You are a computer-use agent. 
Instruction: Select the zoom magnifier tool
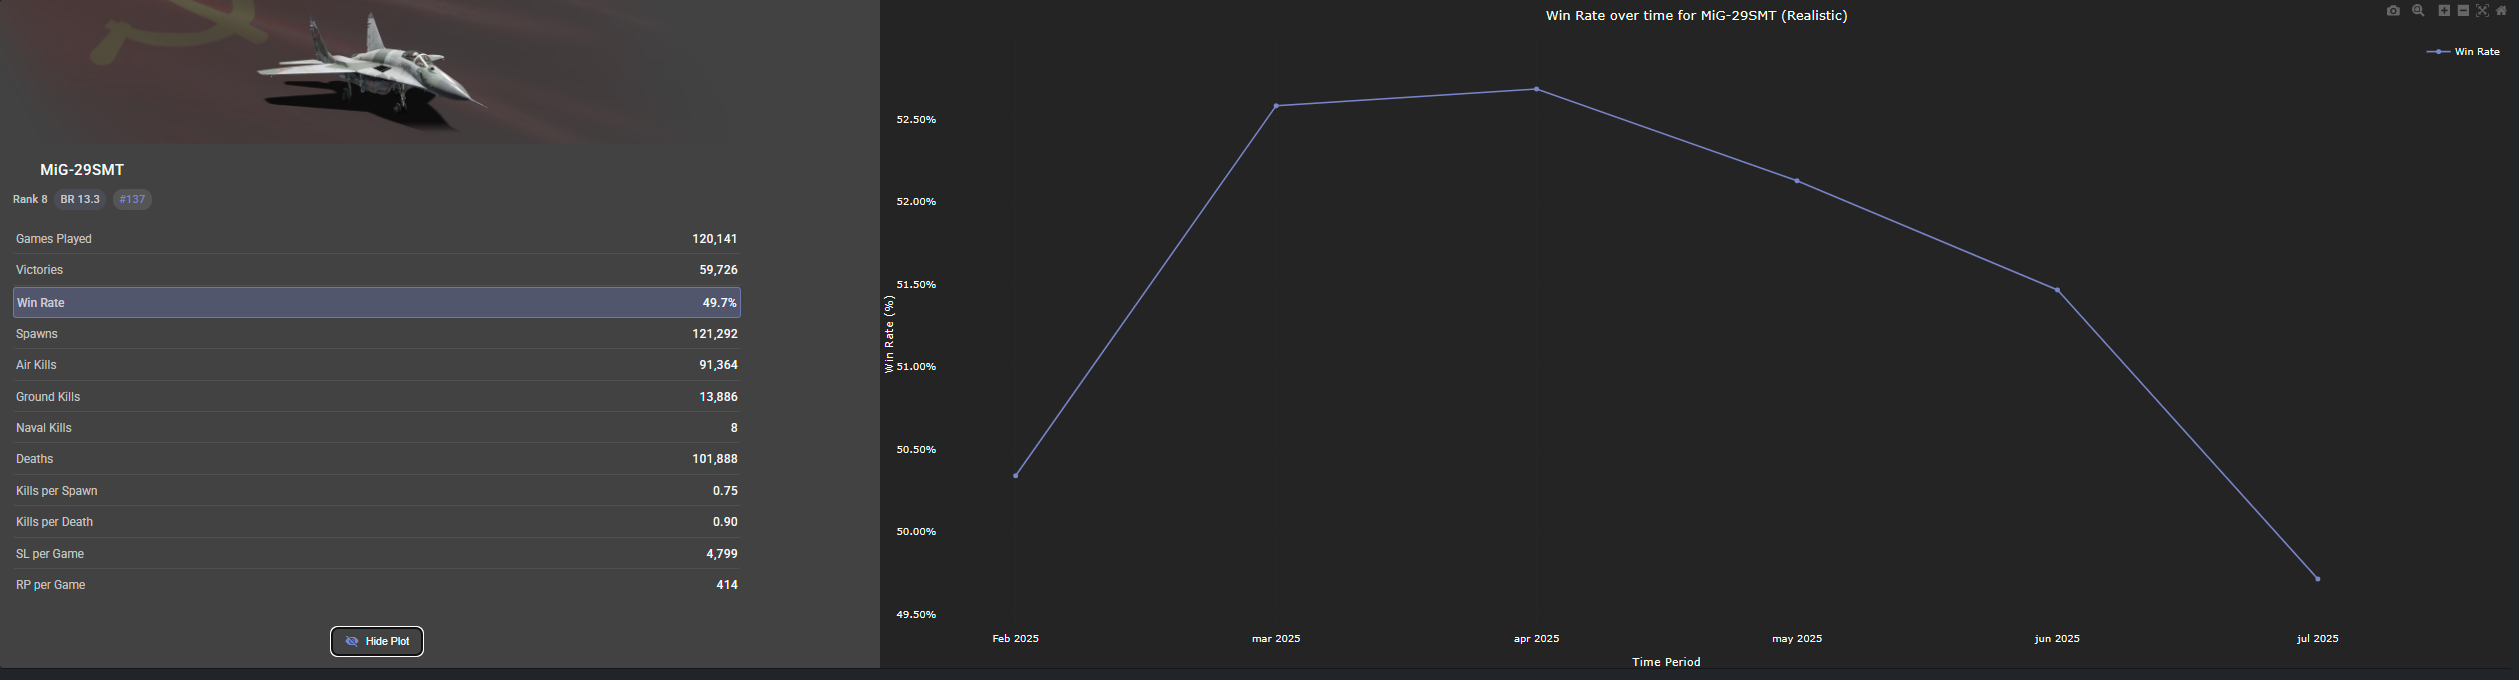pos(2418,10)
